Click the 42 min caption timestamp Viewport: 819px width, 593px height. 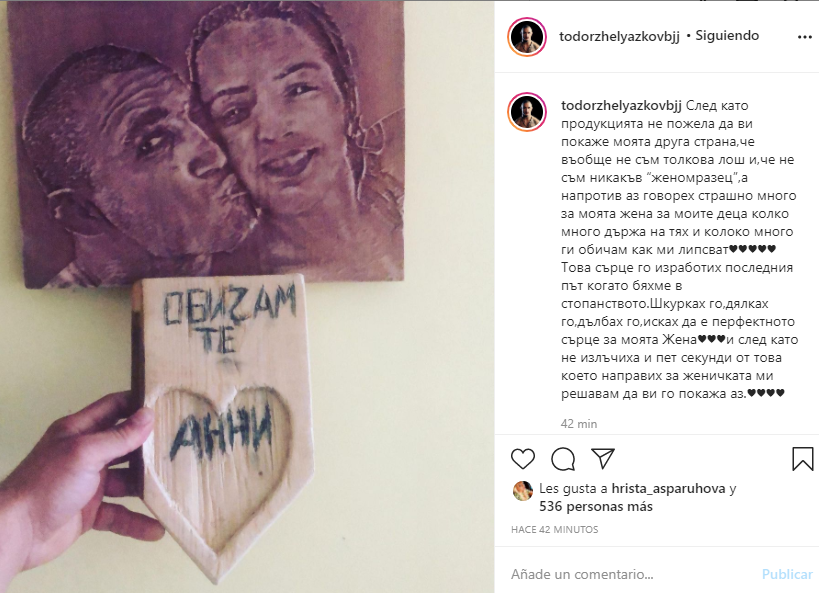point(579,424)
